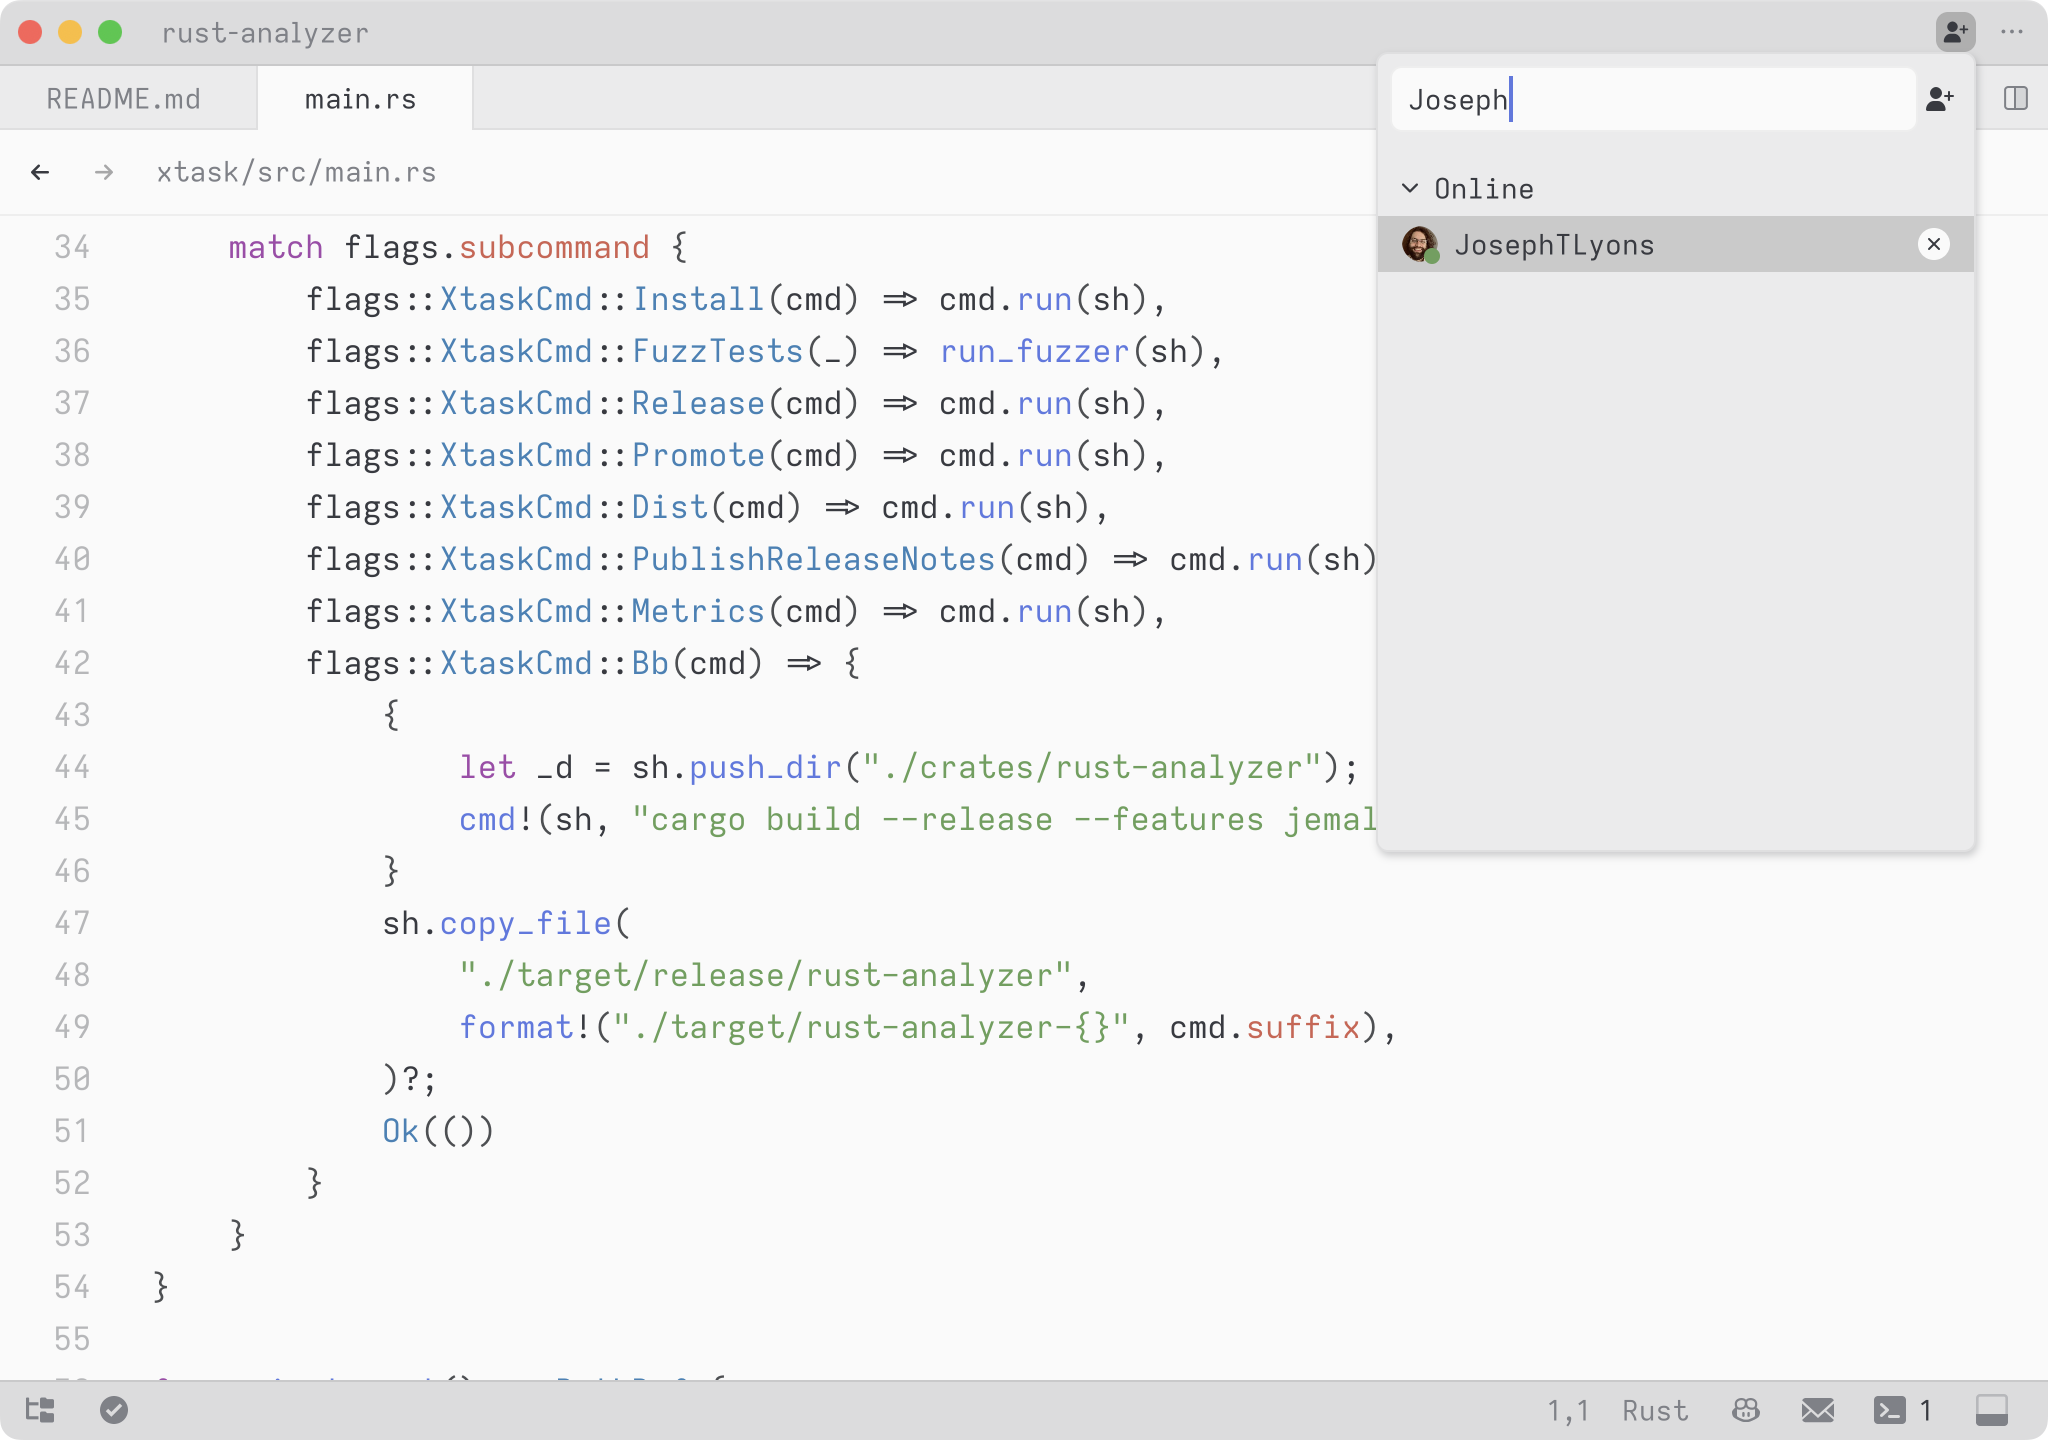Click the envelope feedback icon
Screen dimensions: 2048x1440
(1817, 1410)
